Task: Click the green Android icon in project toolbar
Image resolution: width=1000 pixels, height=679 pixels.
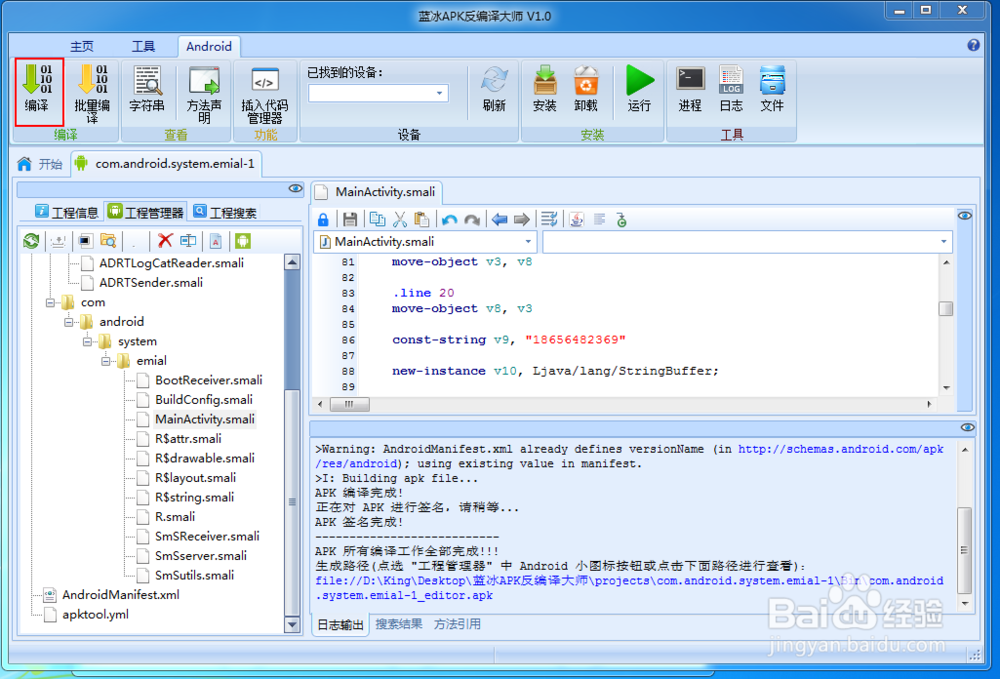Action: coord(243,240)
